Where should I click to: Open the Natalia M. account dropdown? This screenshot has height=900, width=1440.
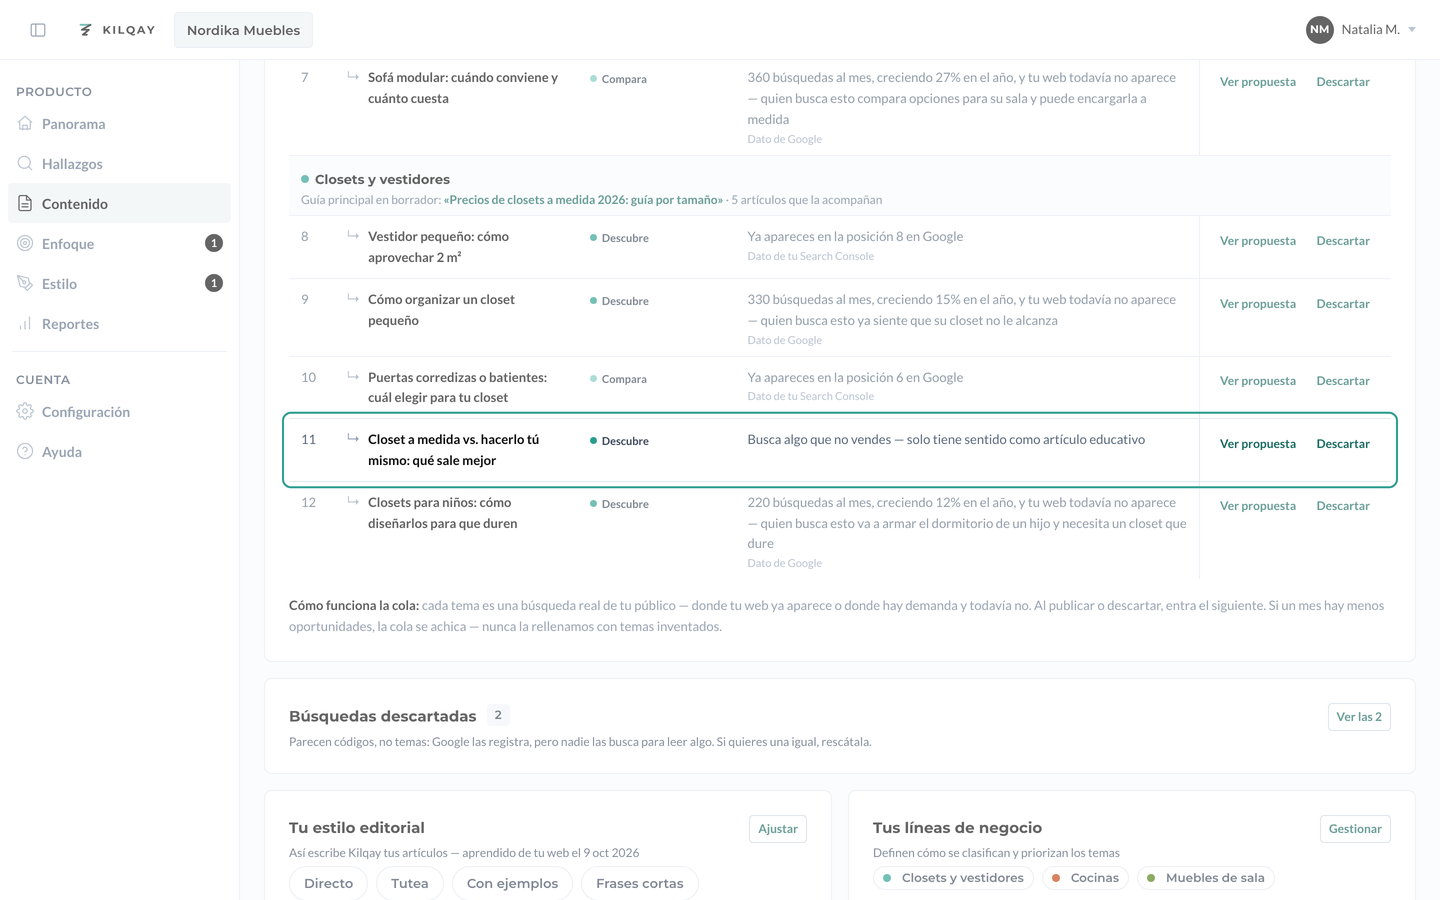[x=1361, y=30]
